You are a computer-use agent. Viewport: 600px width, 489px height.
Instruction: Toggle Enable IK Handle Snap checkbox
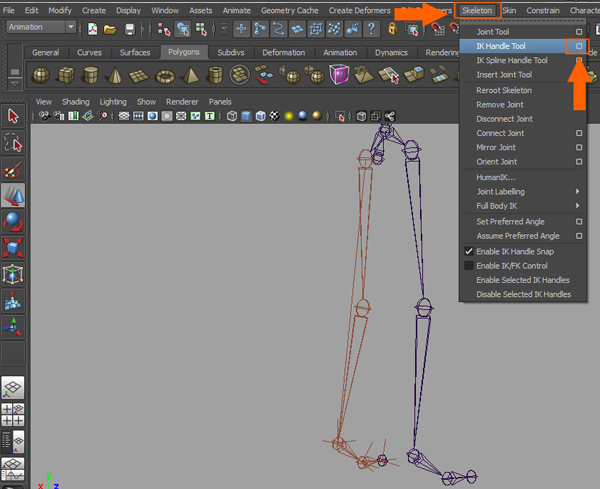(x=469, y=251)
